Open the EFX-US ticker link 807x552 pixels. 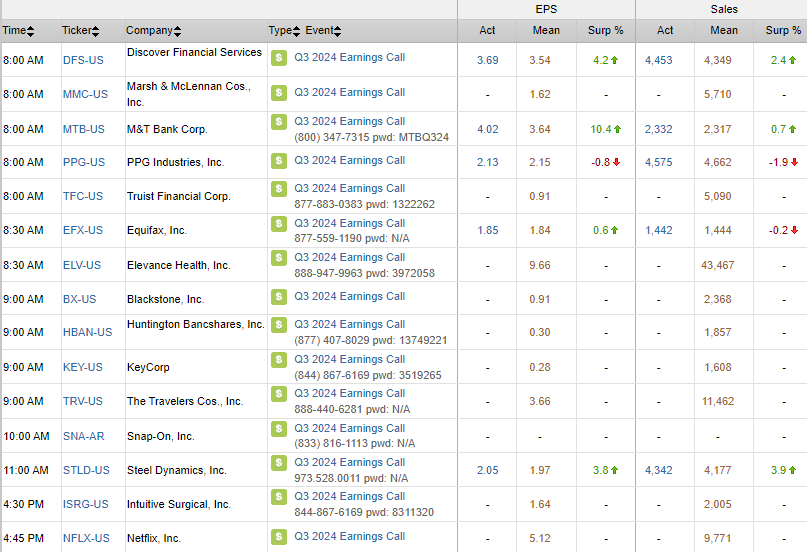(x=83, y=230)
